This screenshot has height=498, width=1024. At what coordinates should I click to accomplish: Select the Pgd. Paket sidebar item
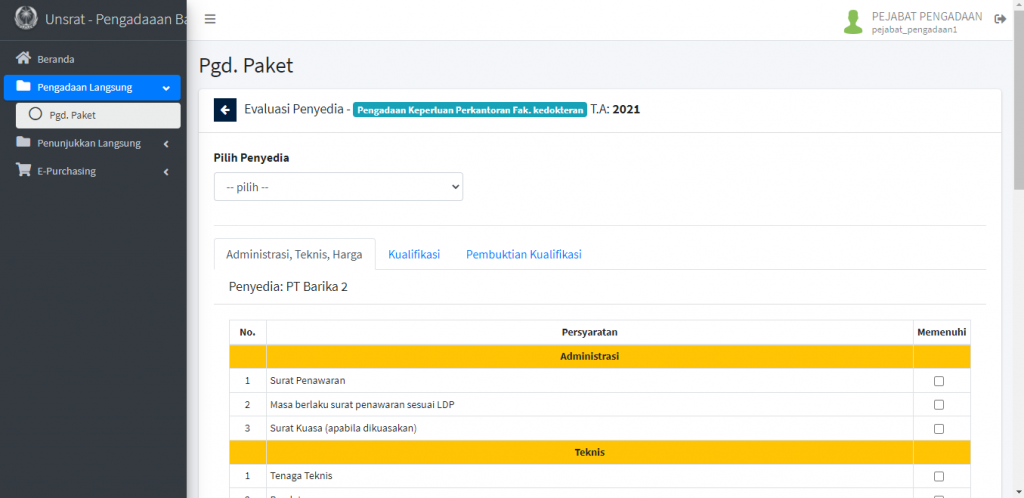pos(98,115)
